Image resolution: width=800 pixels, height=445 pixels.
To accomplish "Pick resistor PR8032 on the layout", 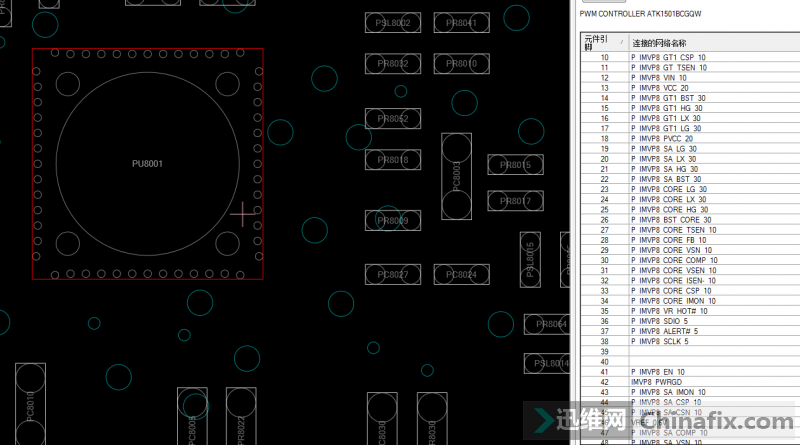I will (392, 64).
